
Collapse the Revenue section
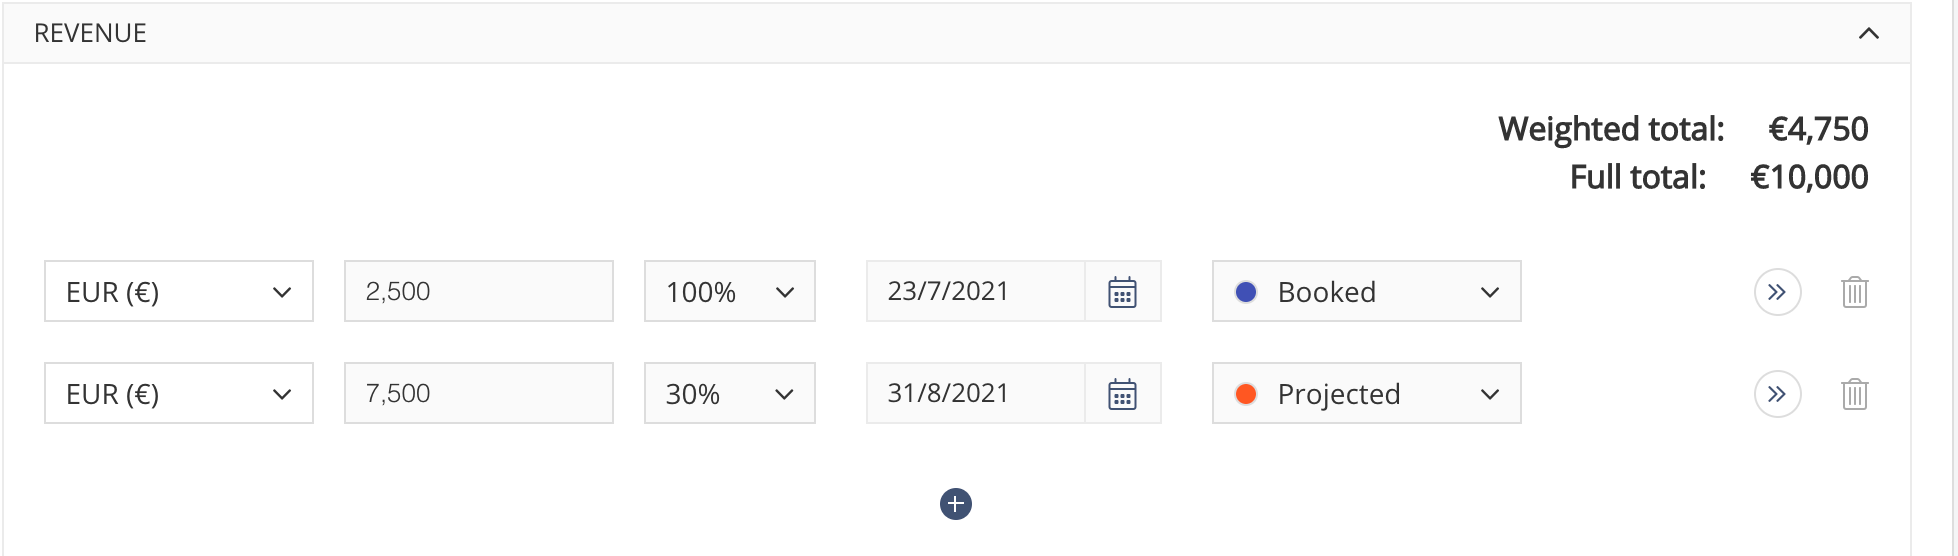pyautogui.click(x=1868, y=33)
